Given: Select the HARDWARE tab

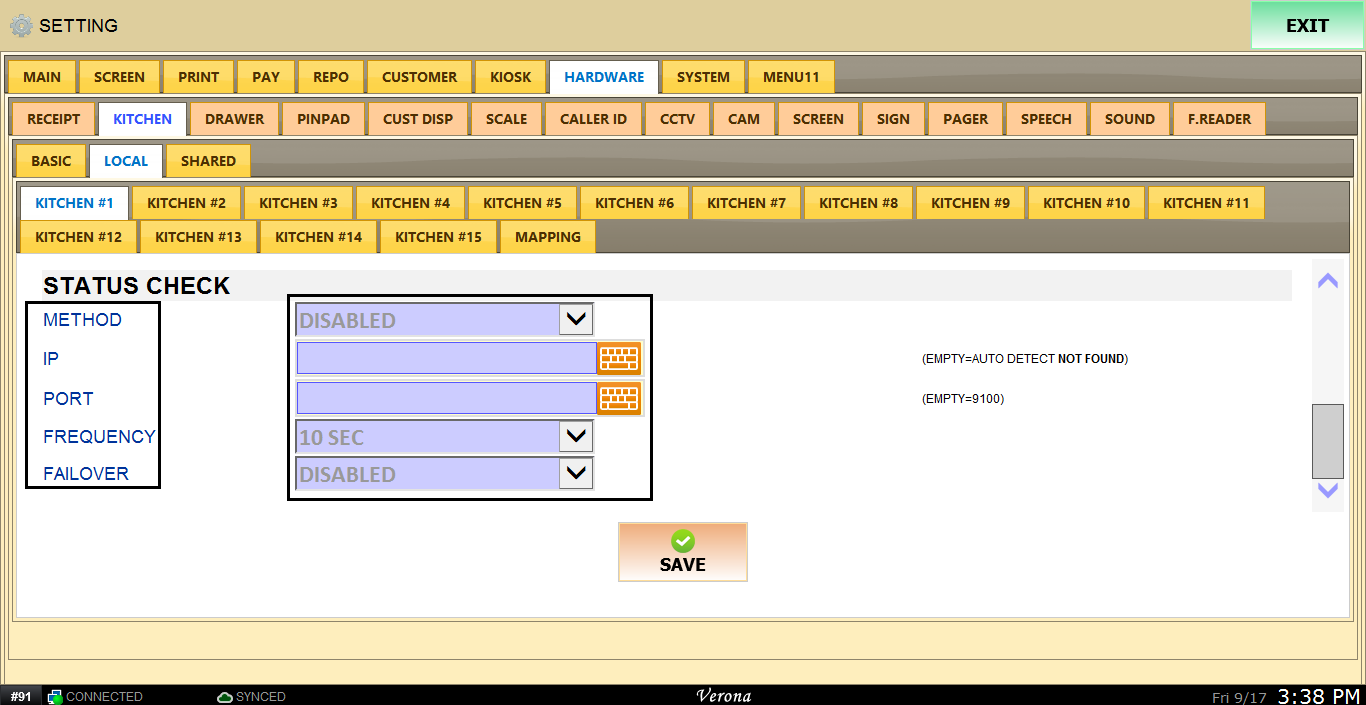Looking at the screenshot, I should [604, 77].
